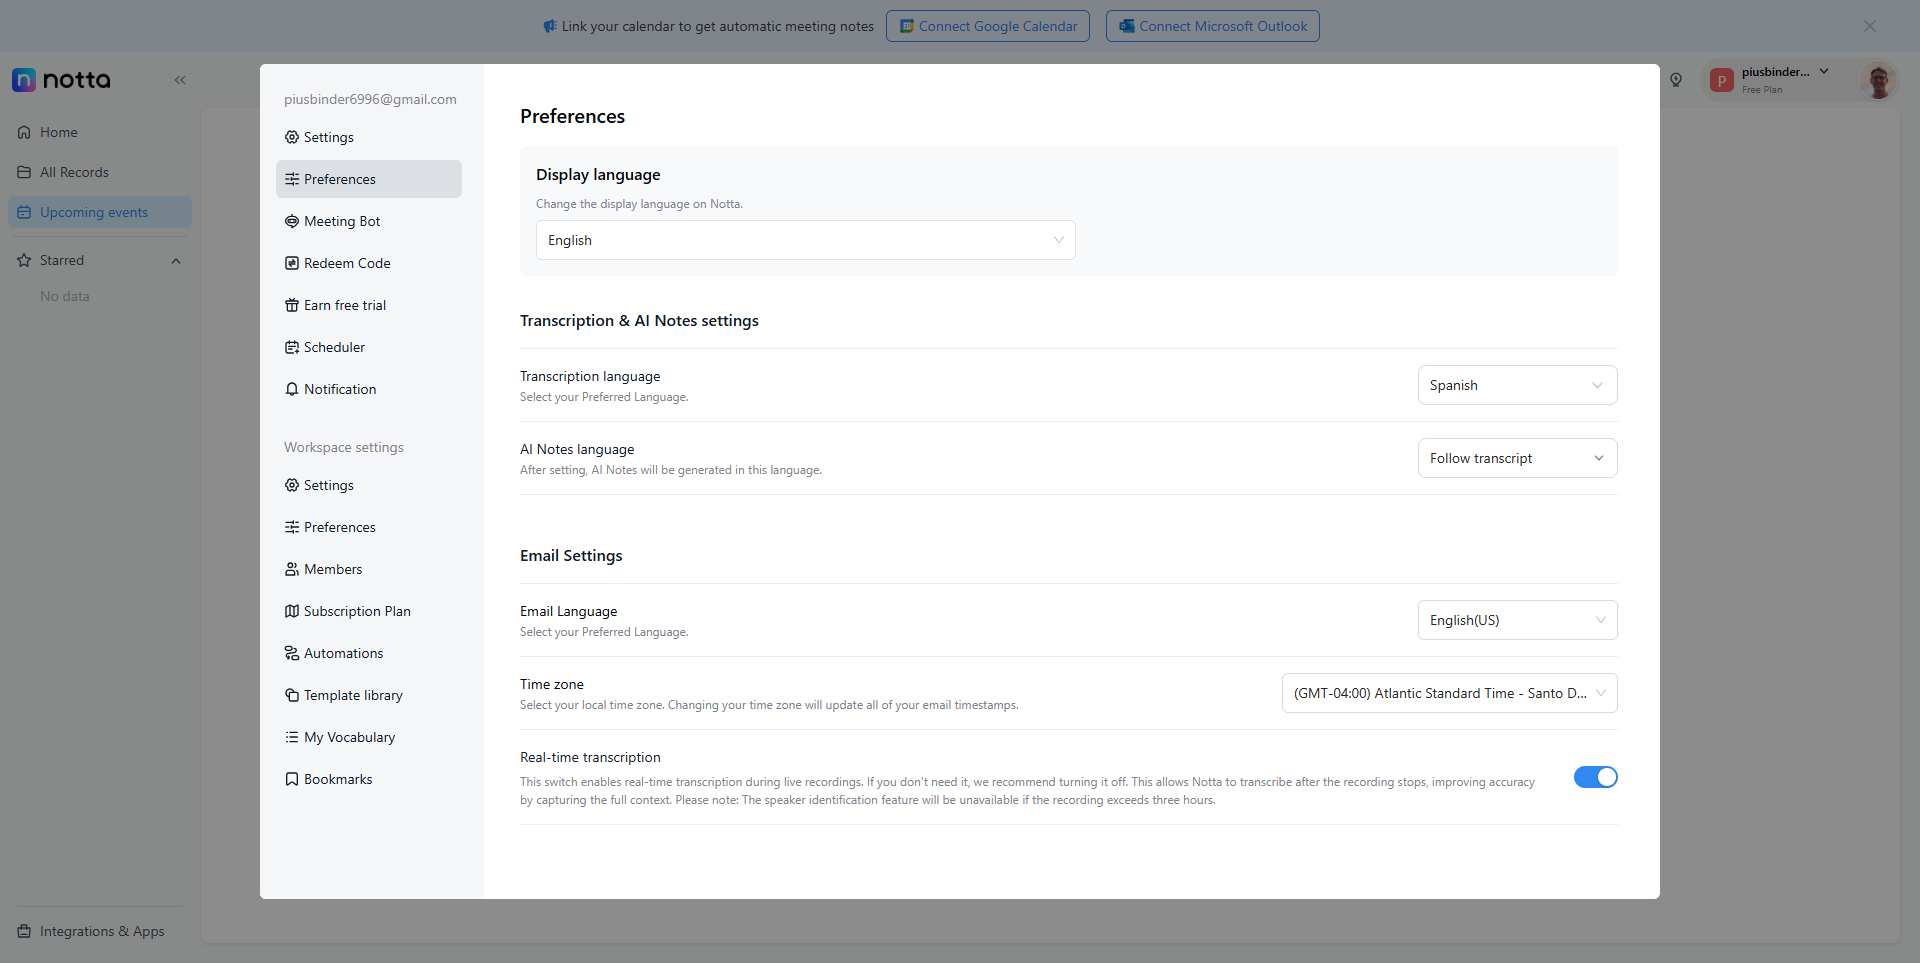This screenshot has height=963, width=1920.
Task: Click the user profile avatar photo
Action: point(1878,80)
